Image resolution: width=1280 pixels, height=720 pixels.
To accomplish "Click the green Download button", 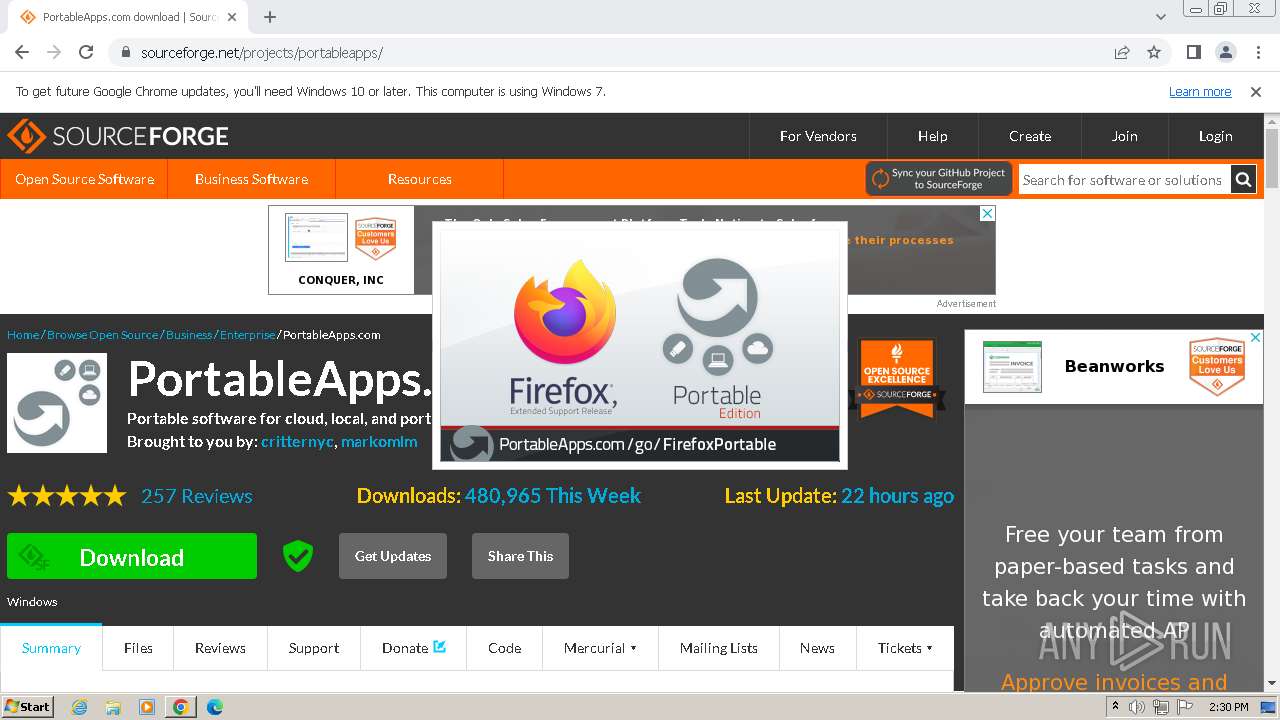I will coord(132,556).
